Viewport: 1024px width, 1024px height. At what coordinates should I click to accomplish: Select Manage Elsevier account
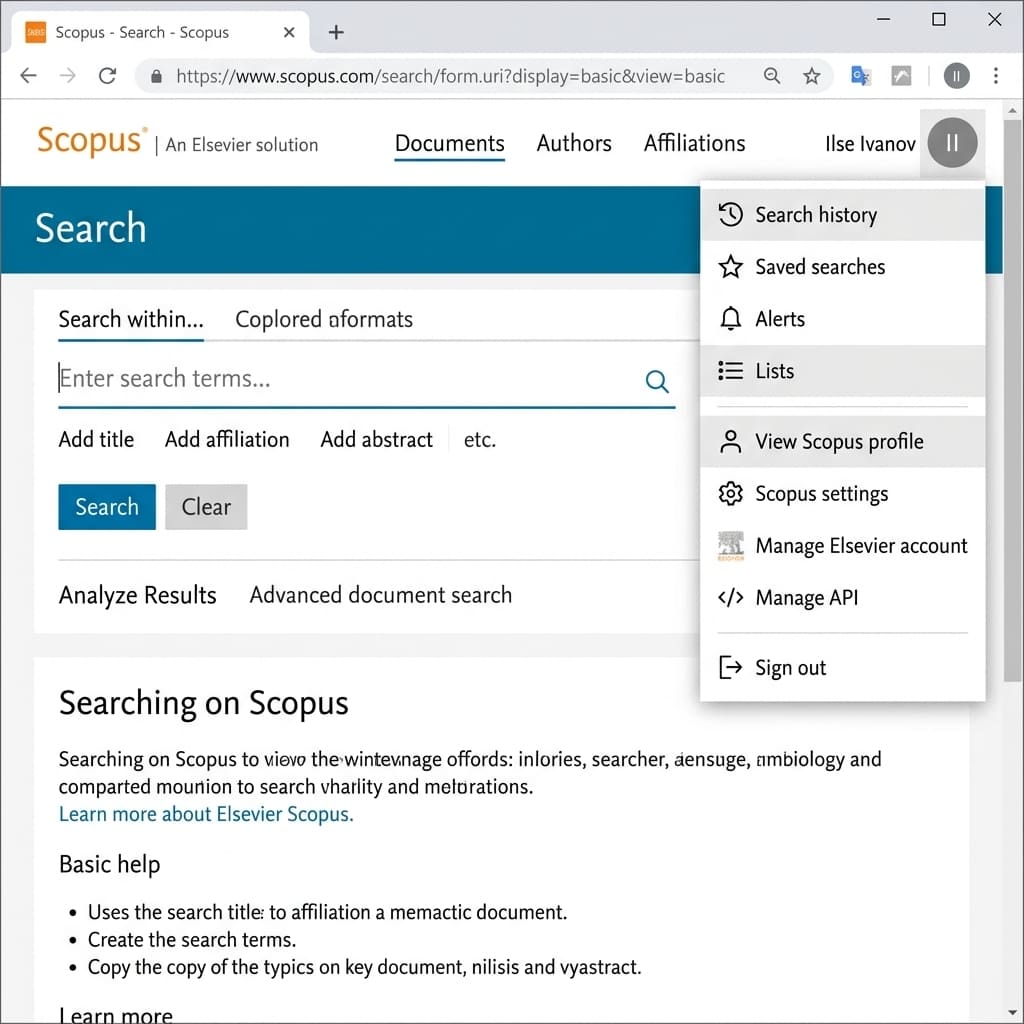point(842,545)
